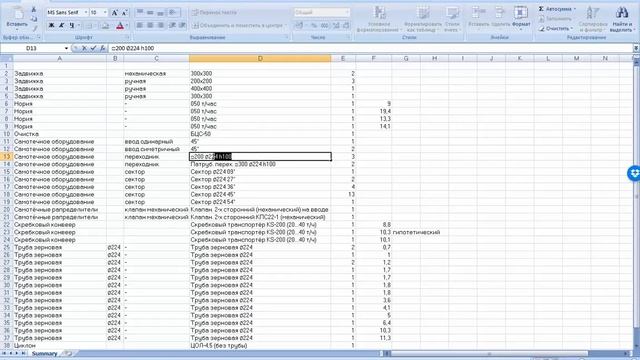Click AutoSum (Автосумма) button
The width and height of the screenshot is (640, 360).
[557, 9]
